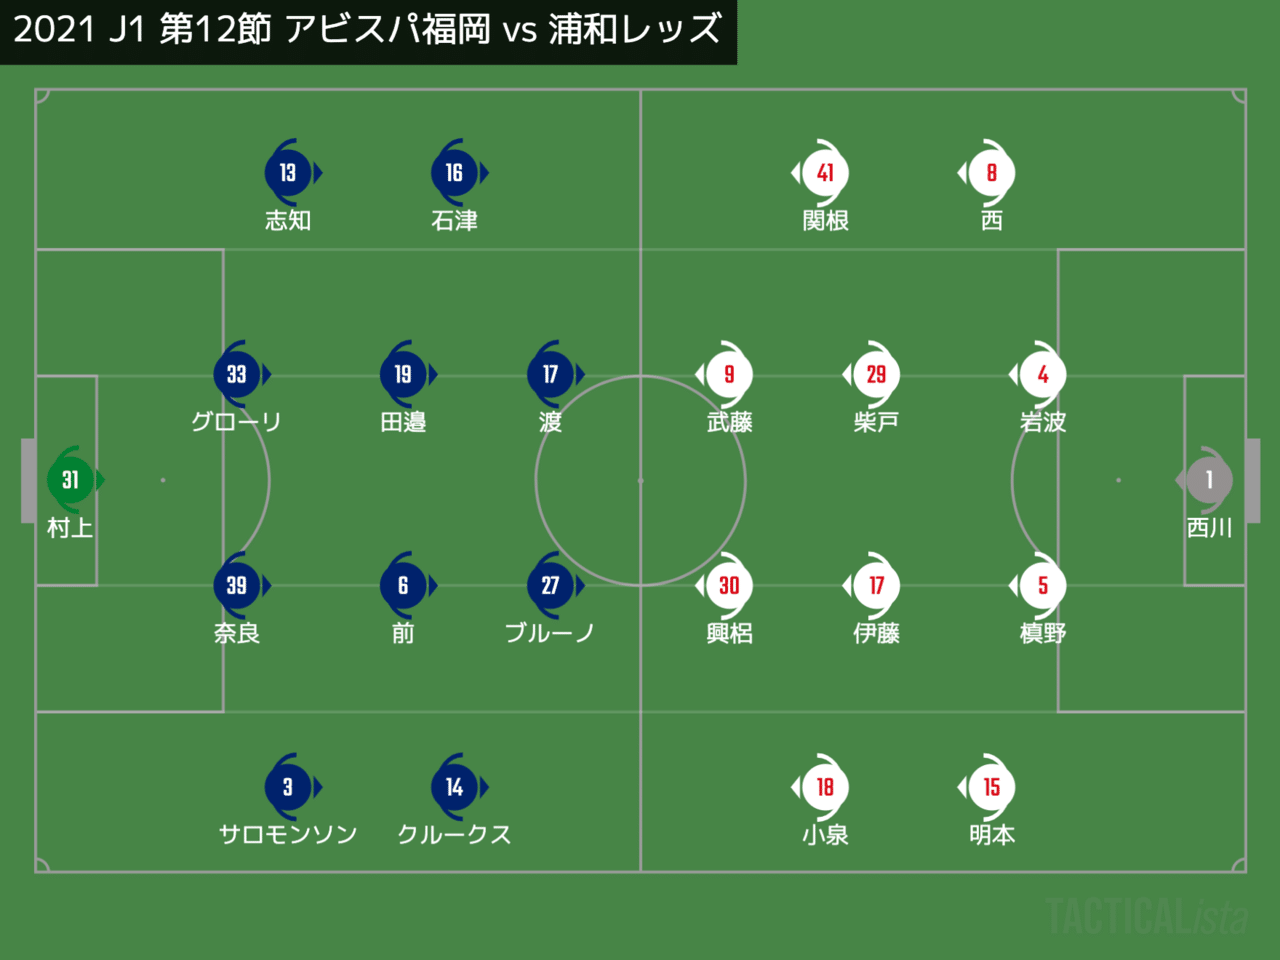This screenshot has width=1280, height=960.
Task: Click the サロモンソン player name label
Action: pyautogui.click(x=288, y=835)
